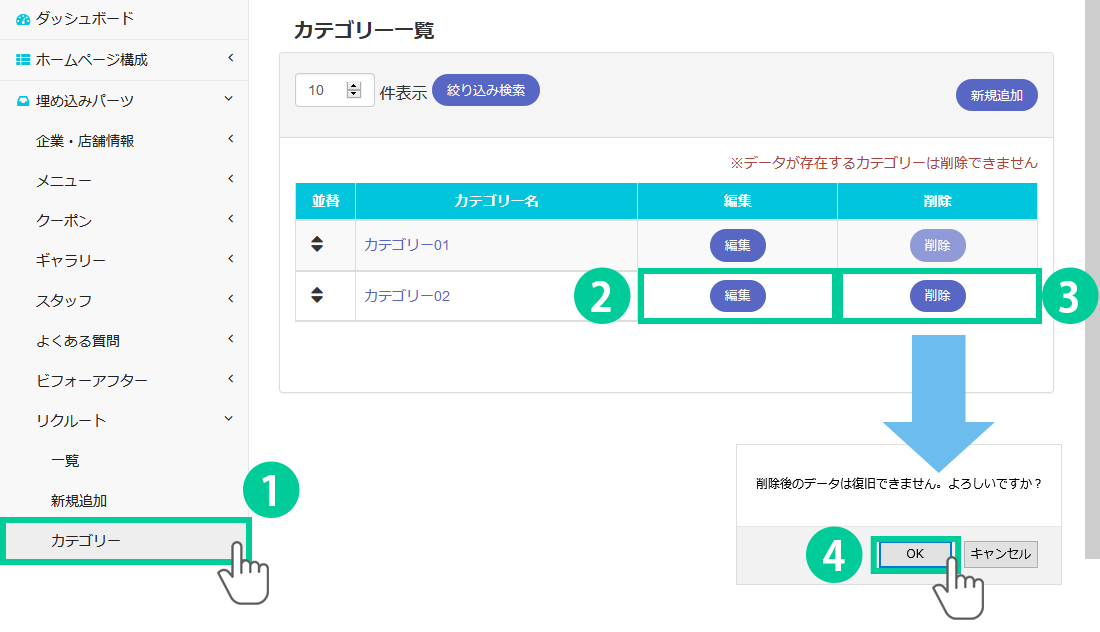The height and width of the screenshot is (632, 1100).
Task: Expand the クーポン submenu chevron
Action: (x=229, y=219)
